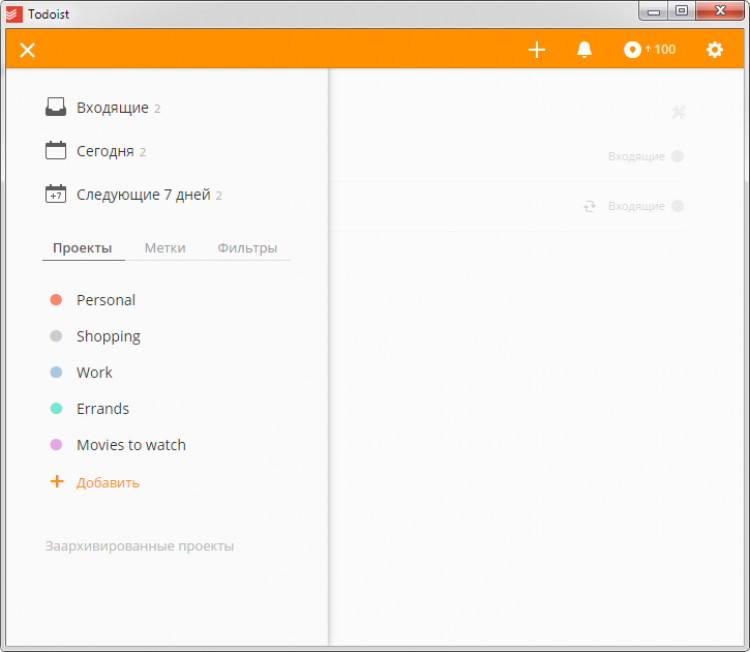Screen dimensions: 750x652
Task: Click the teal Errands color dot
Action: 56,409
